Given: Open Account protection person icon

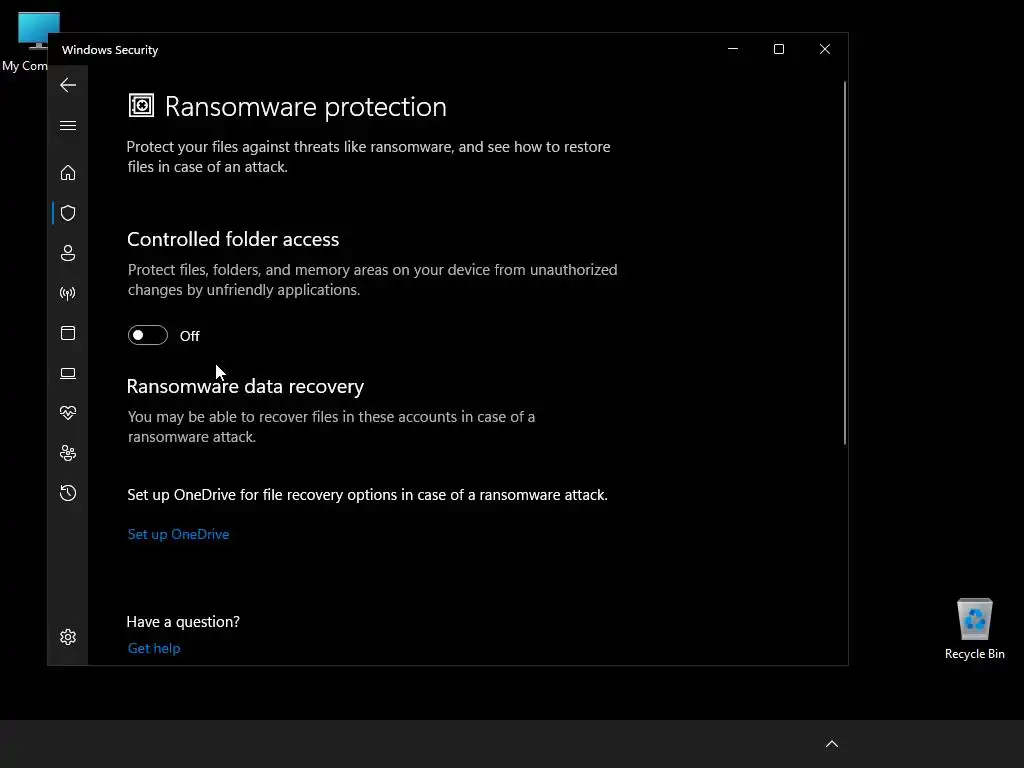Looking at the screenshot, I should pyautogui.click(x=68, y=253).
